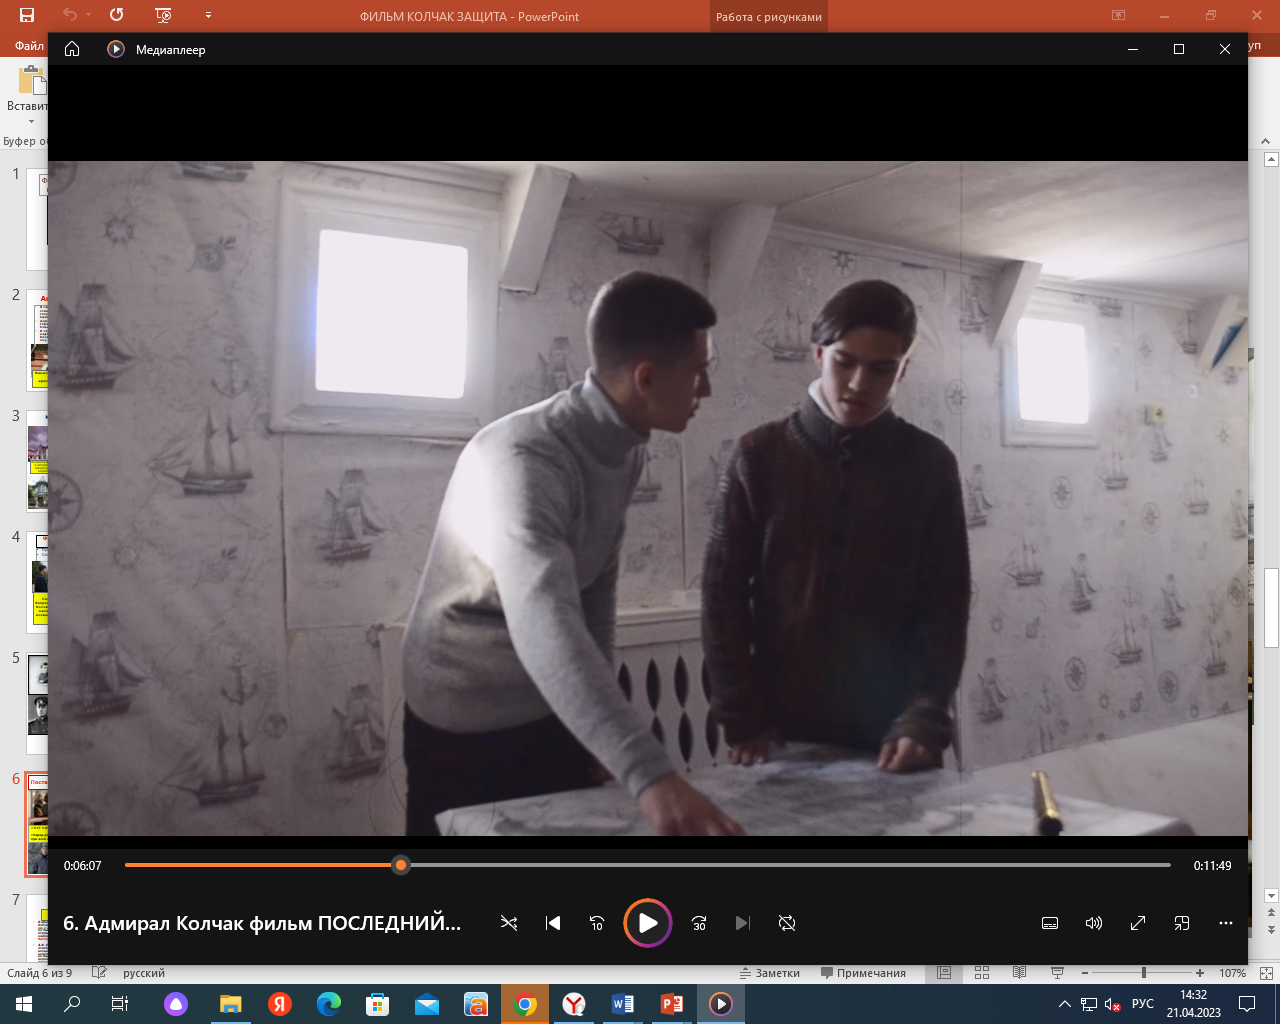Toggle shuffle mode in media player

tap(509, 923)
